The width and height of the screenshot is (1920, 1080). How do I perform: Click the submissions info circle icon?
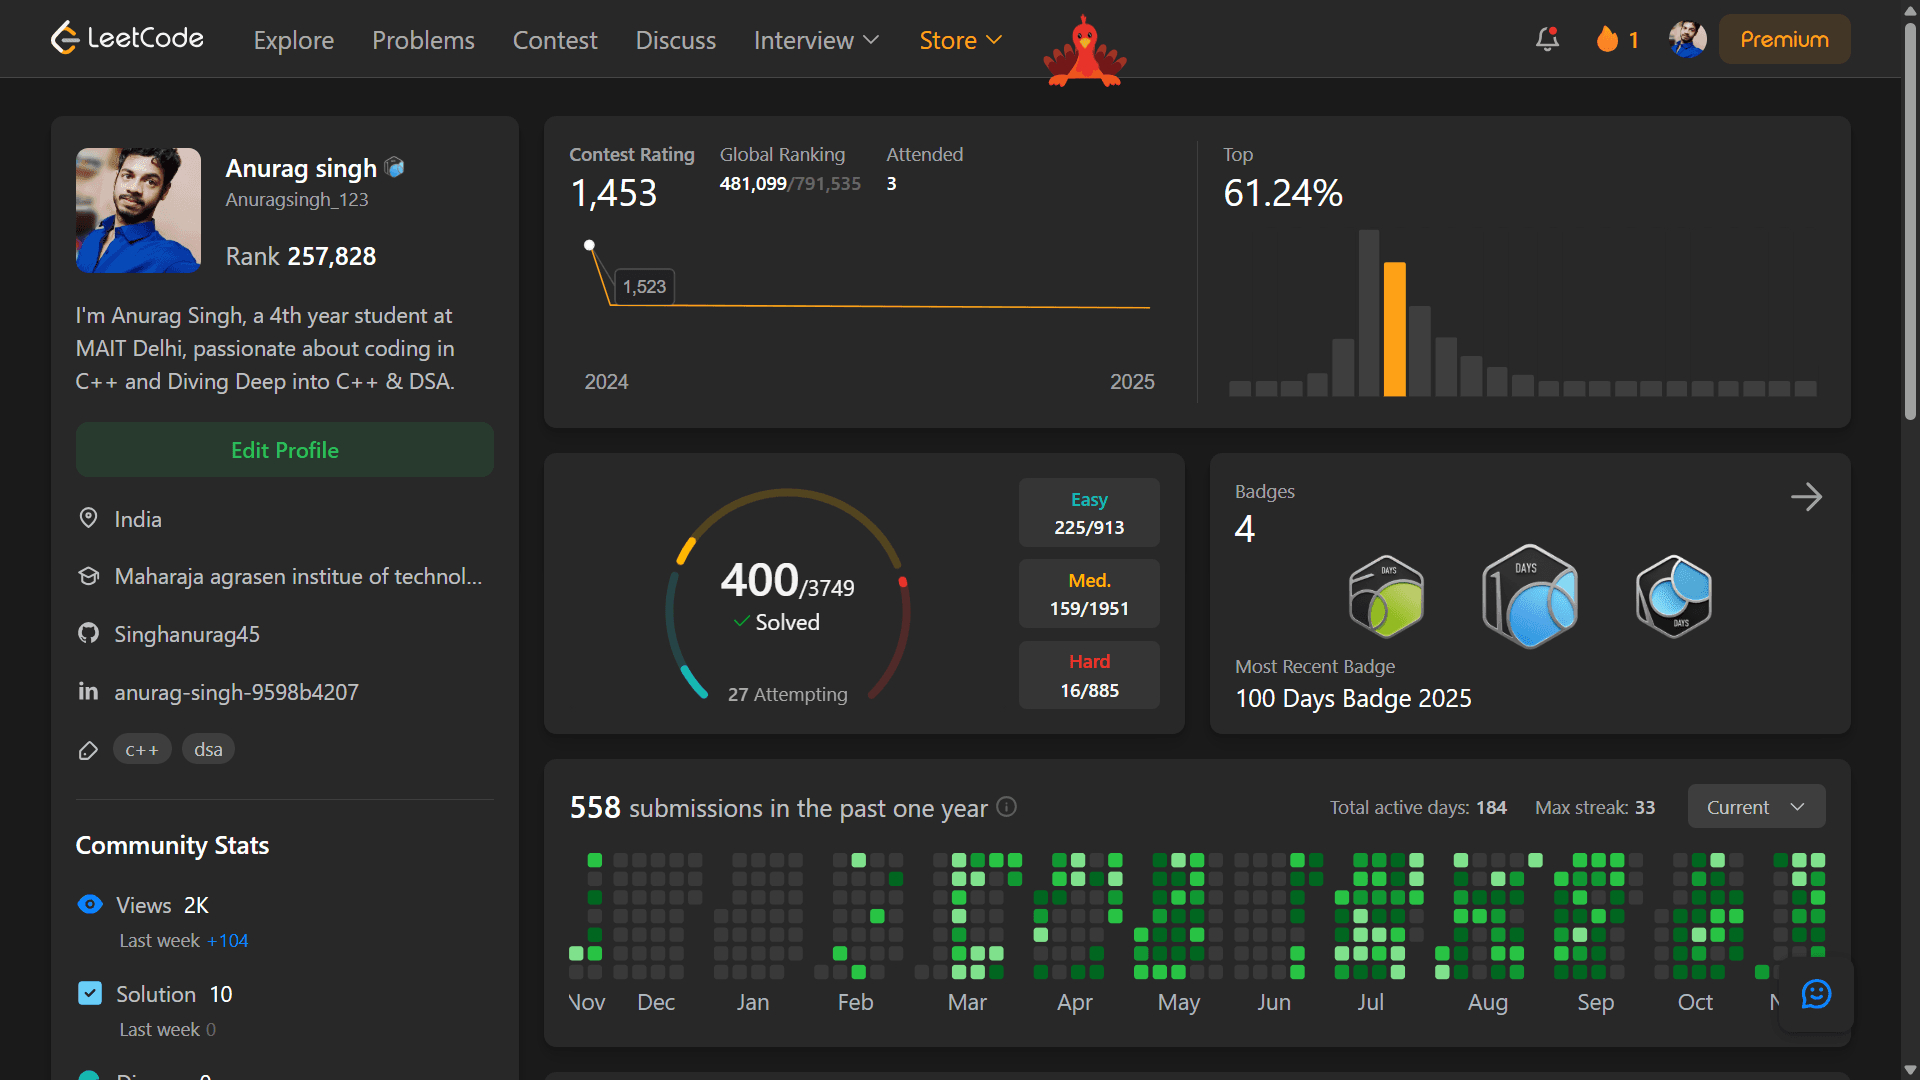1007,807
